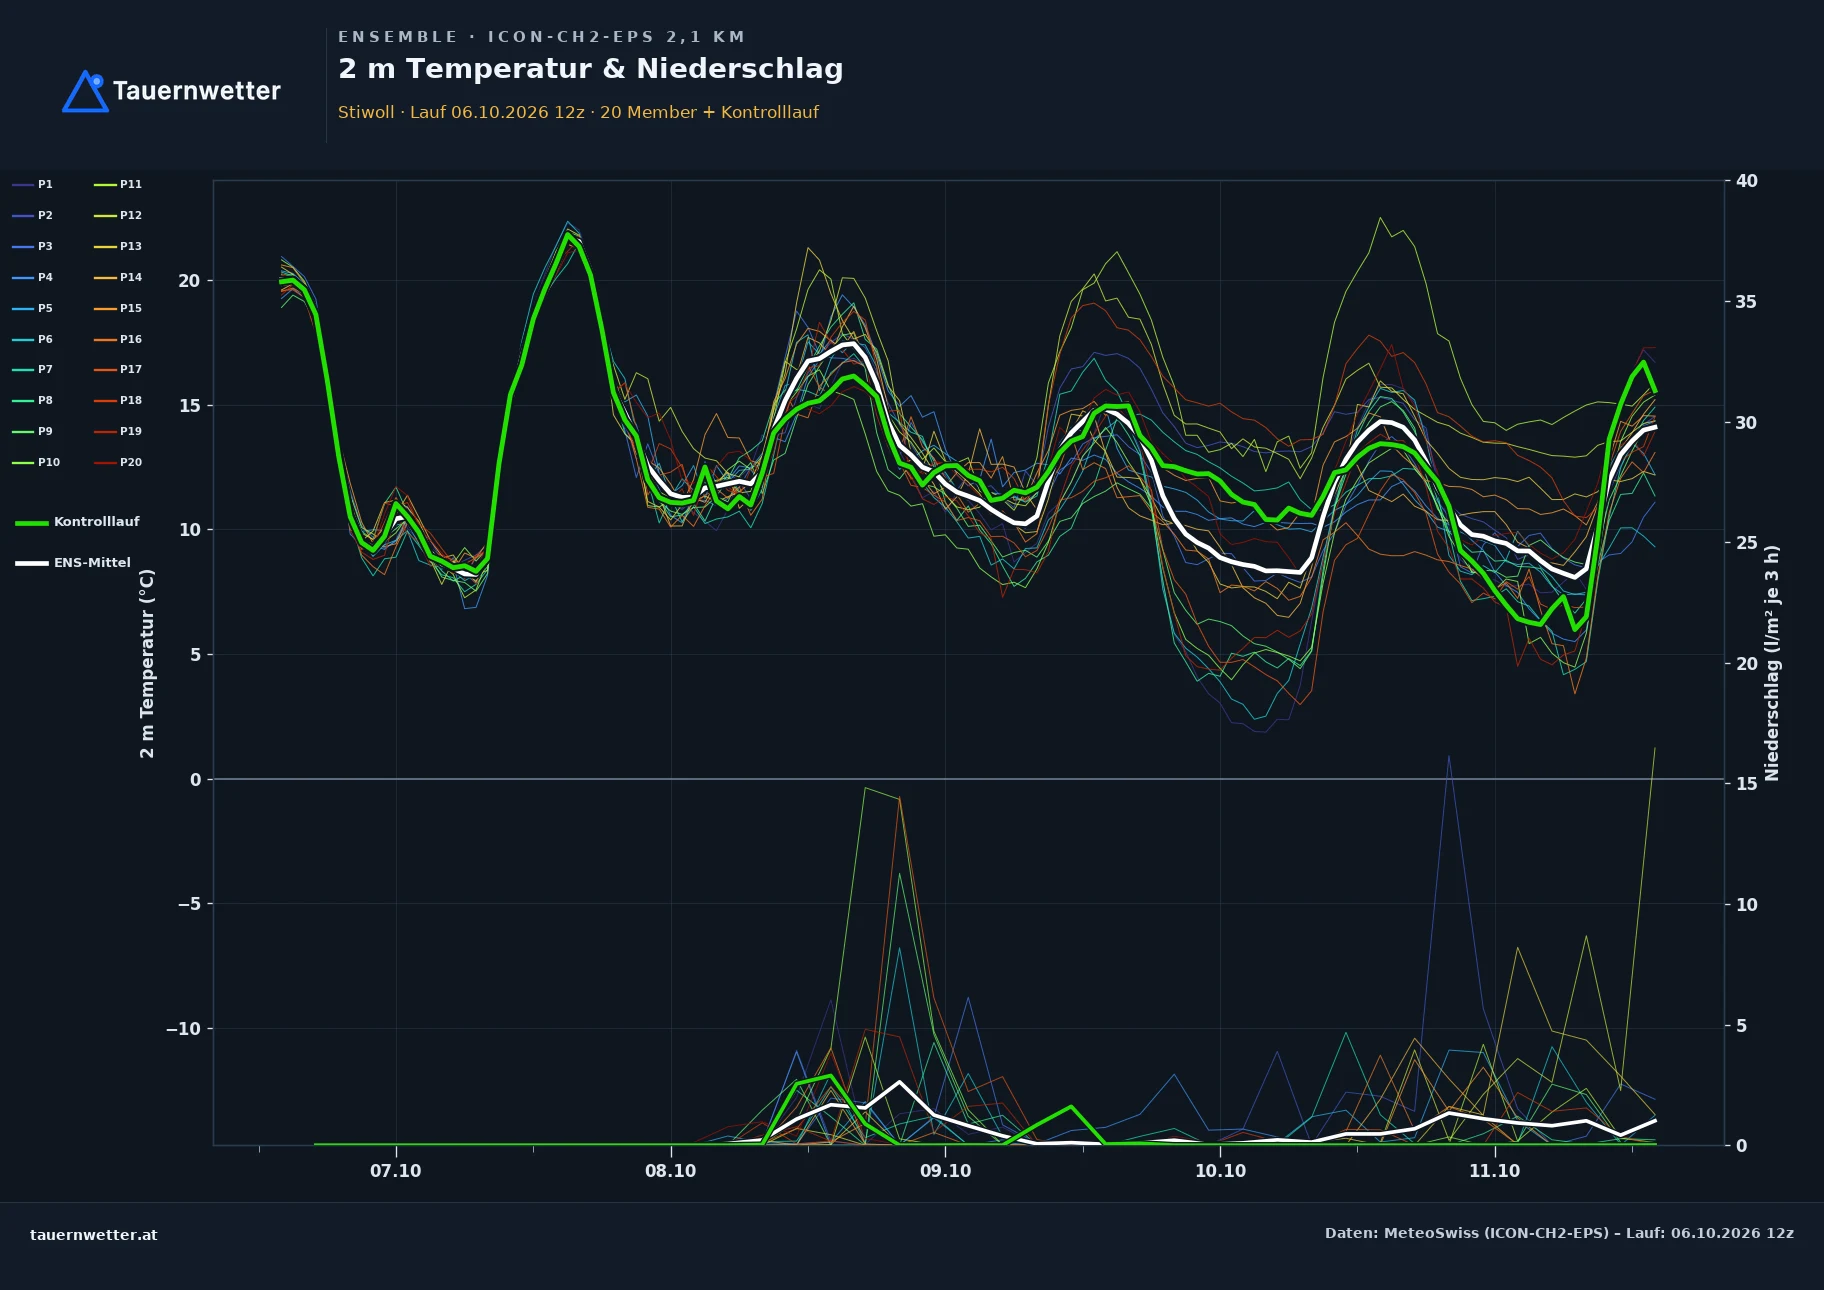Hide the ENS-Mittel legend line
The height and width of the screenshot is (1290, 1824).
click(x=73, y=563)
